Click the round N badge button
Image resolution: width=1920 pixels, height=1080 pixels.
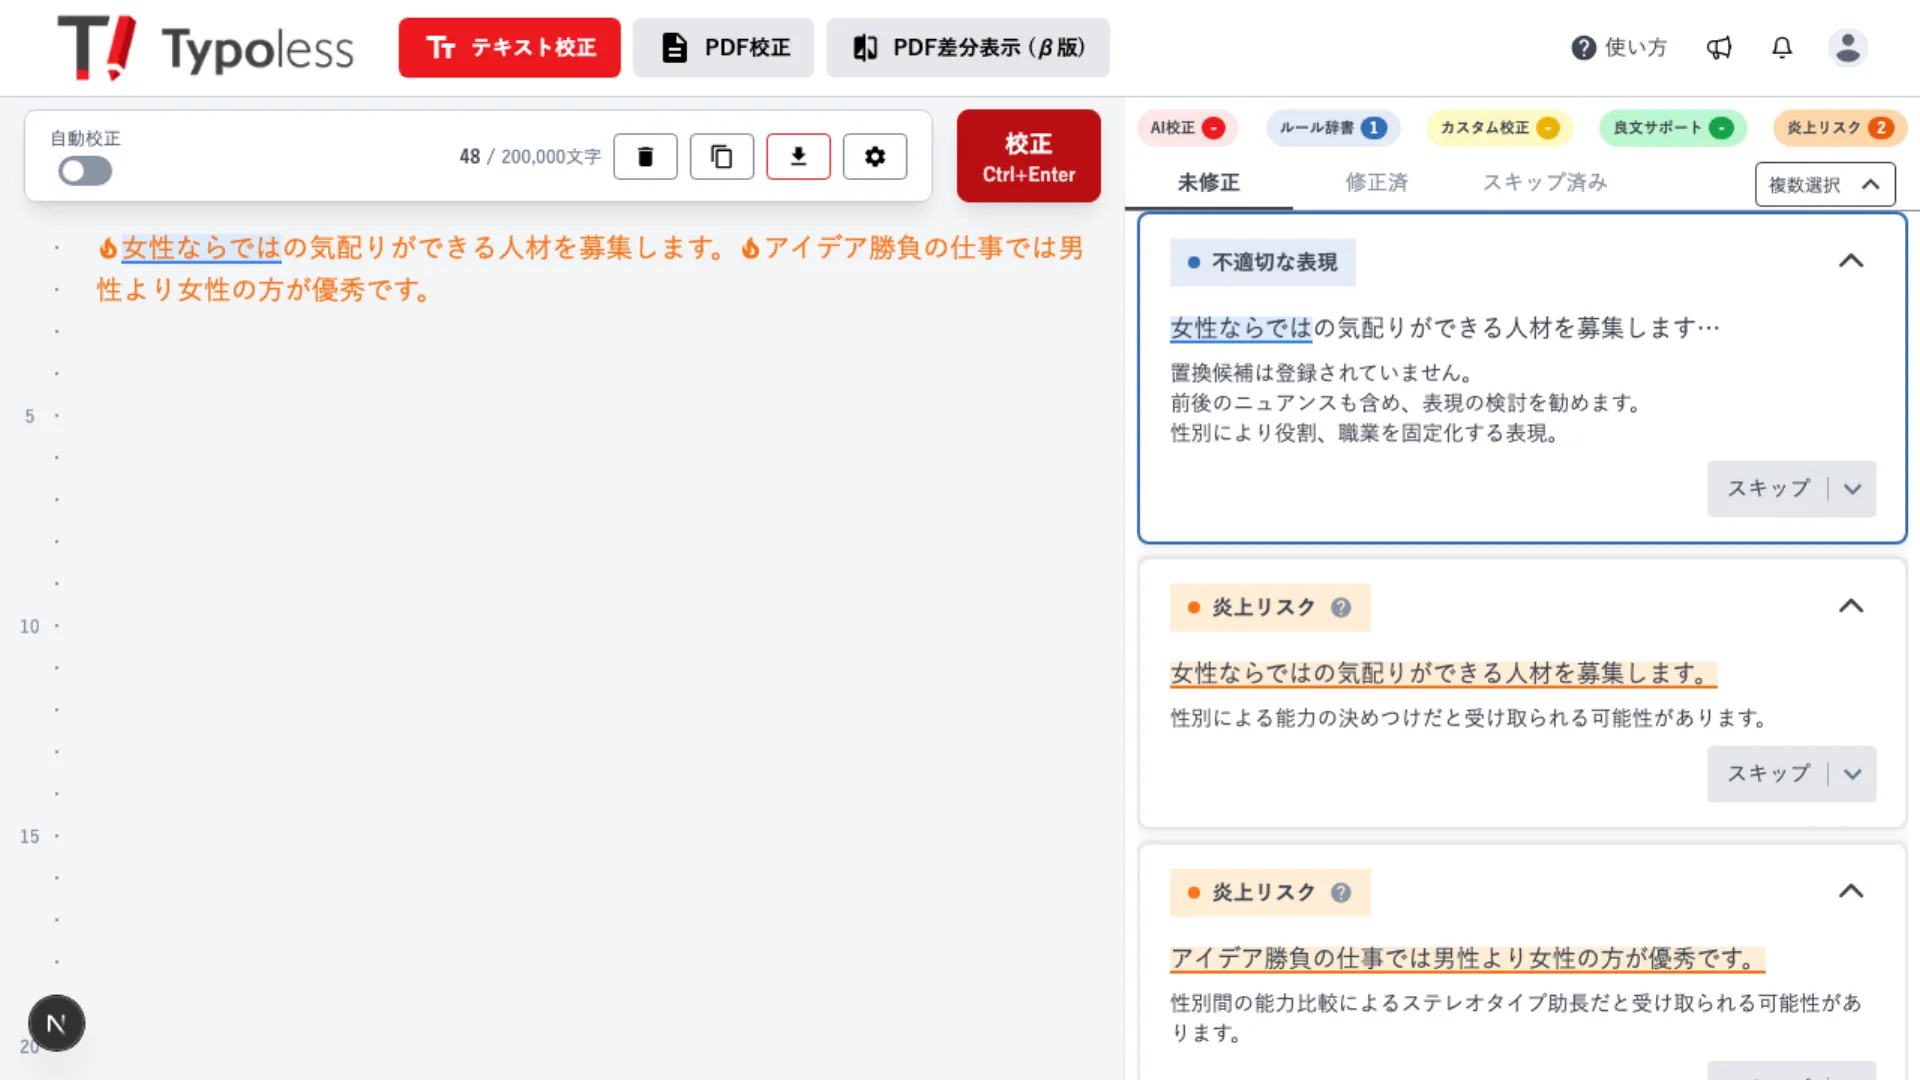point(56,1023)
